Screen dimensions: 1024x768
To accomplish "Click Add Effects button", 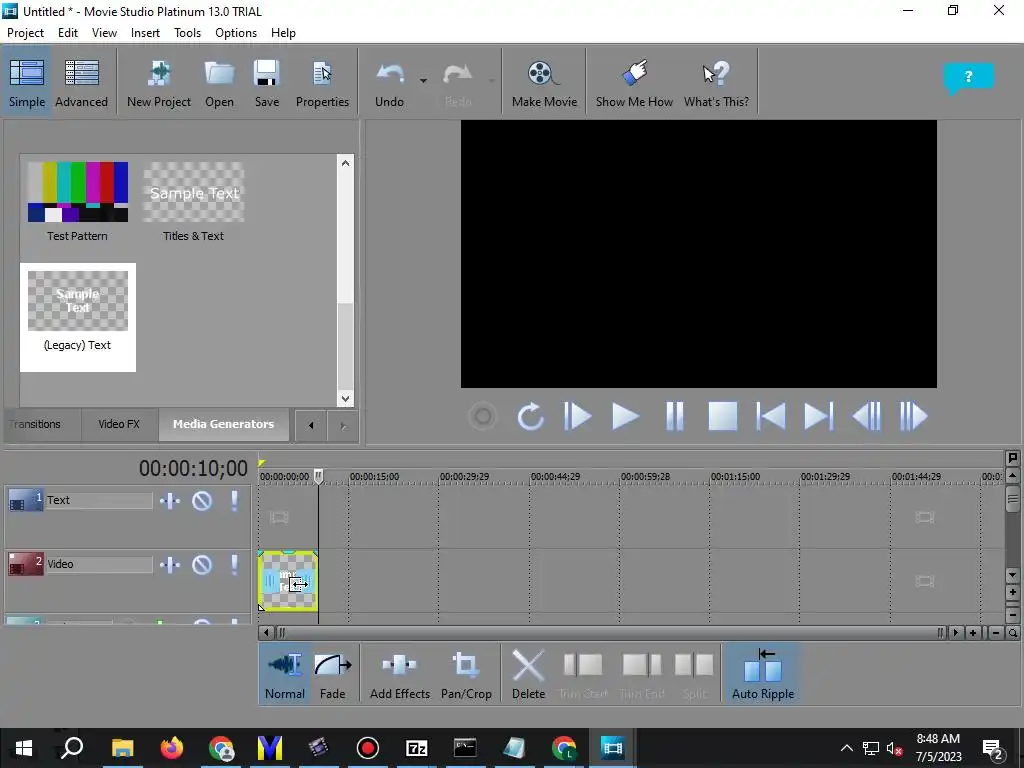I will click(400, 675).
